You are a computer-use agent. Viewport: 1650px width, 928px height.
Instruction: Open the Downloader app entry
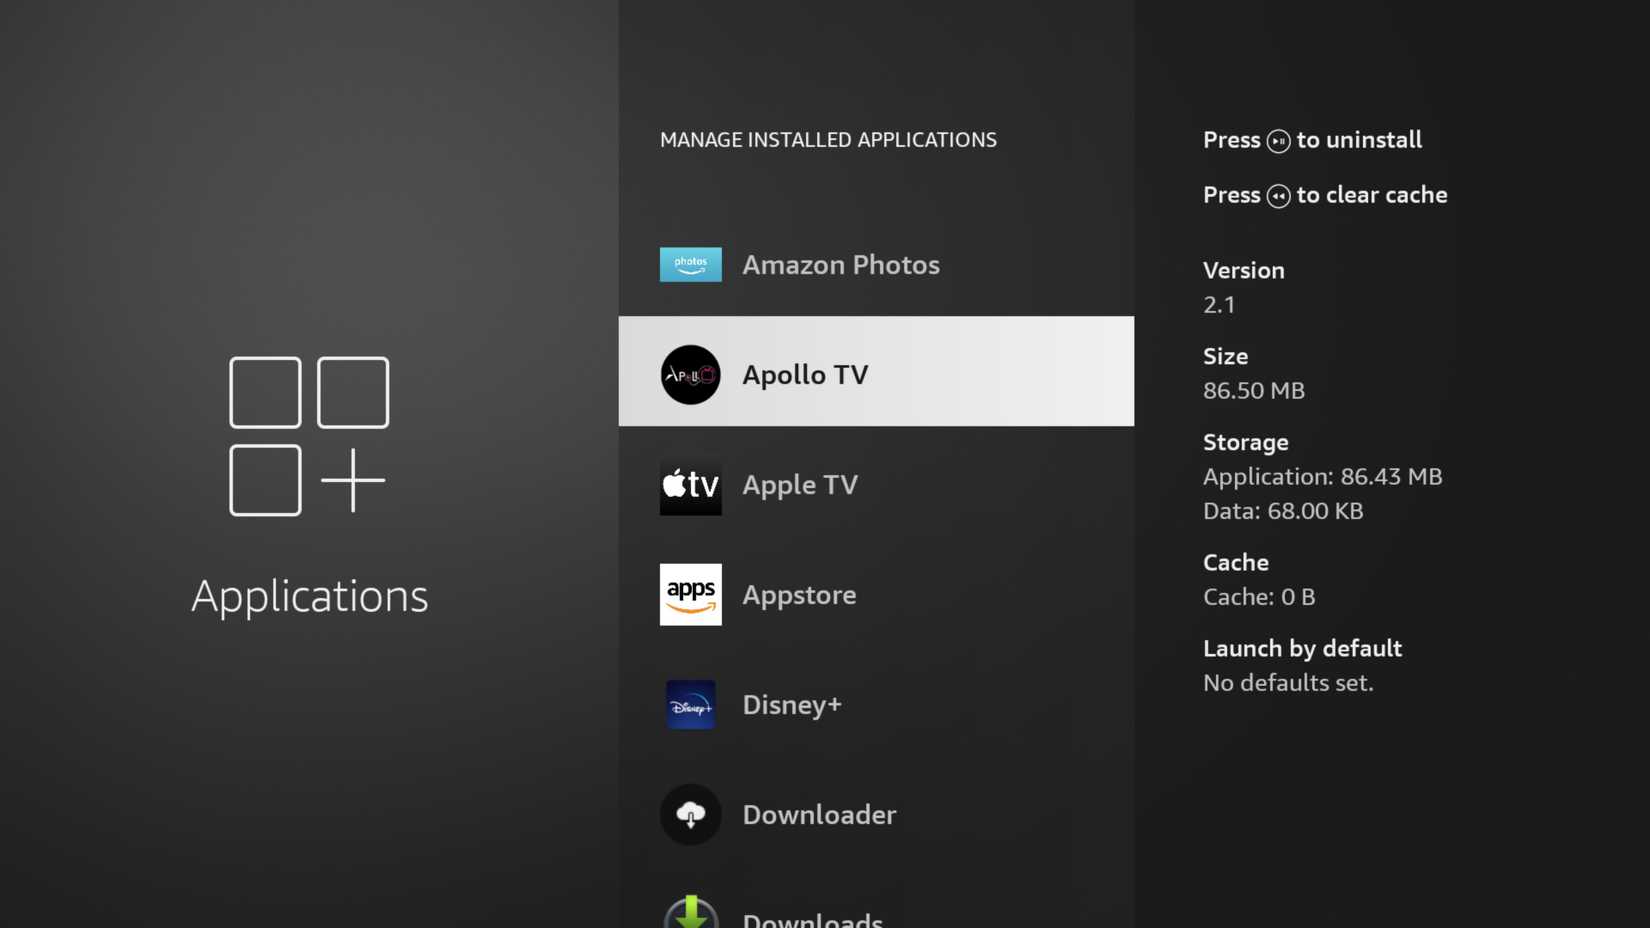click(818, 815)
